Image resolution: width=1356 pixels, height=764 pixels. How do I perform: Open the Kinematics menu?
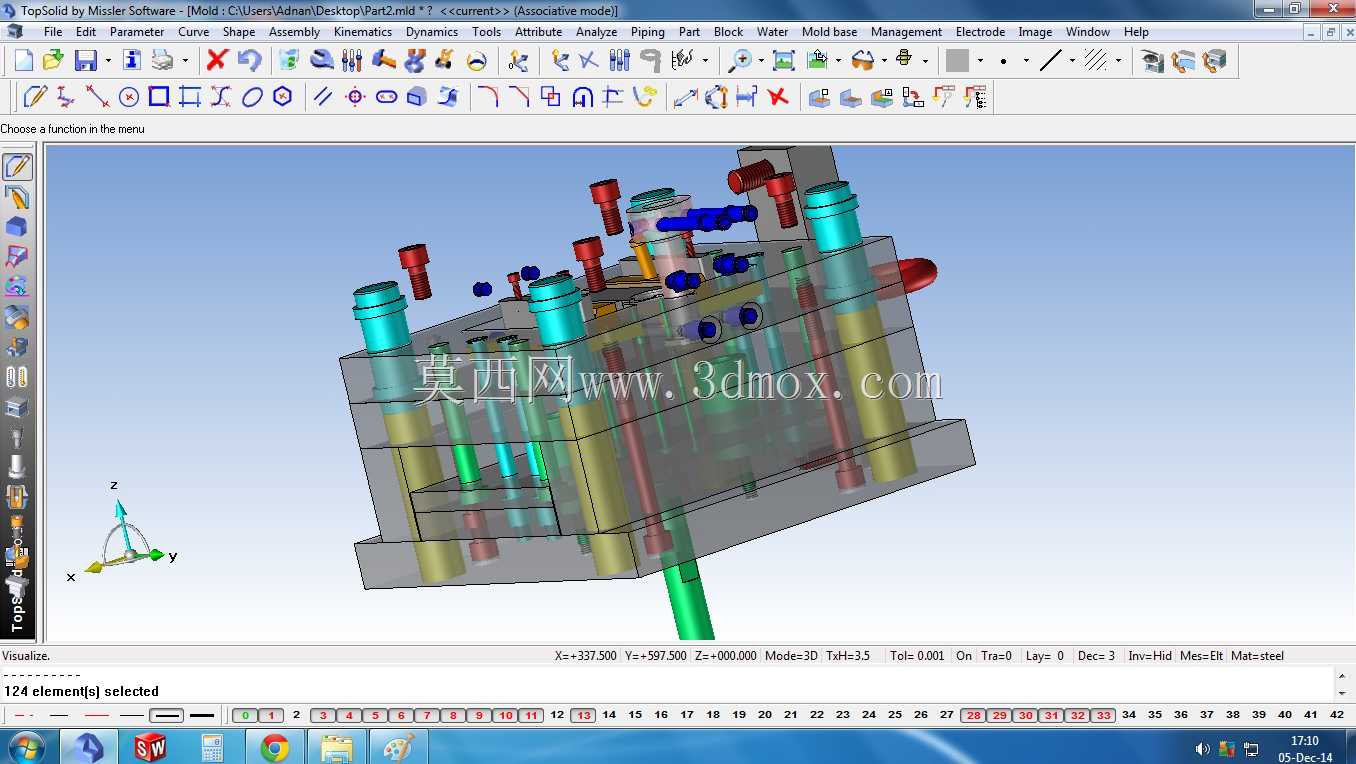[x=363, y=32]
